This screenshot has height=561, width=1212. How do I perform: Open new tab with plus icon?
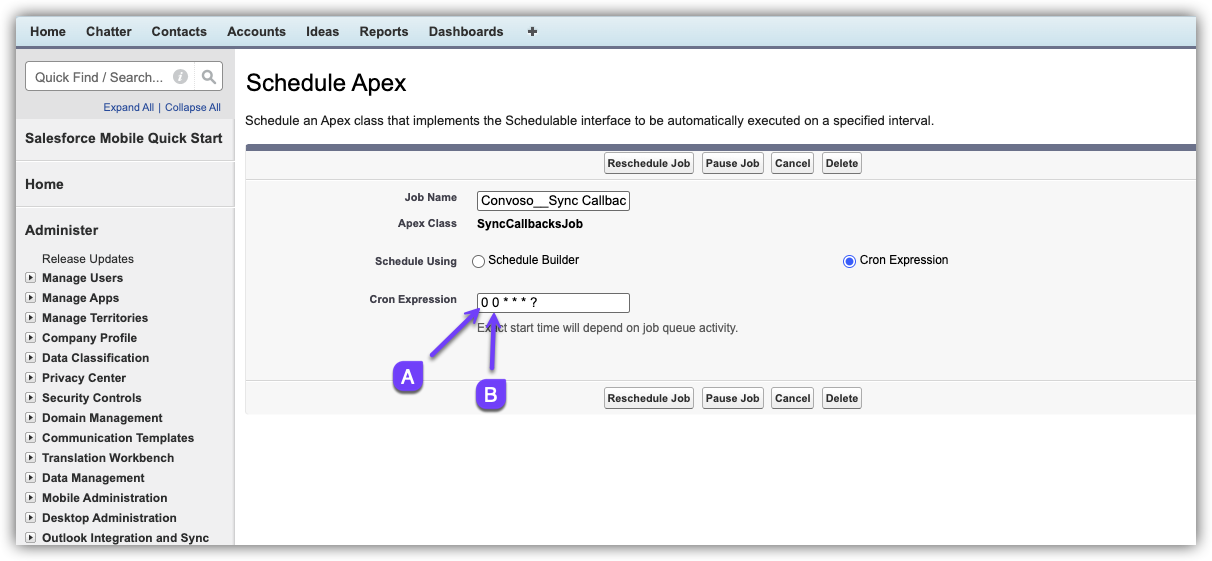pos(532,32)
